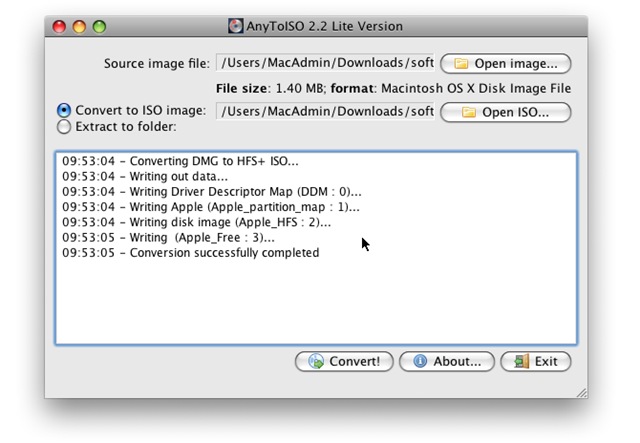Choose the Extract to folder radio button
Viewport: 640px width, 443px height.
tap(64, 127)
